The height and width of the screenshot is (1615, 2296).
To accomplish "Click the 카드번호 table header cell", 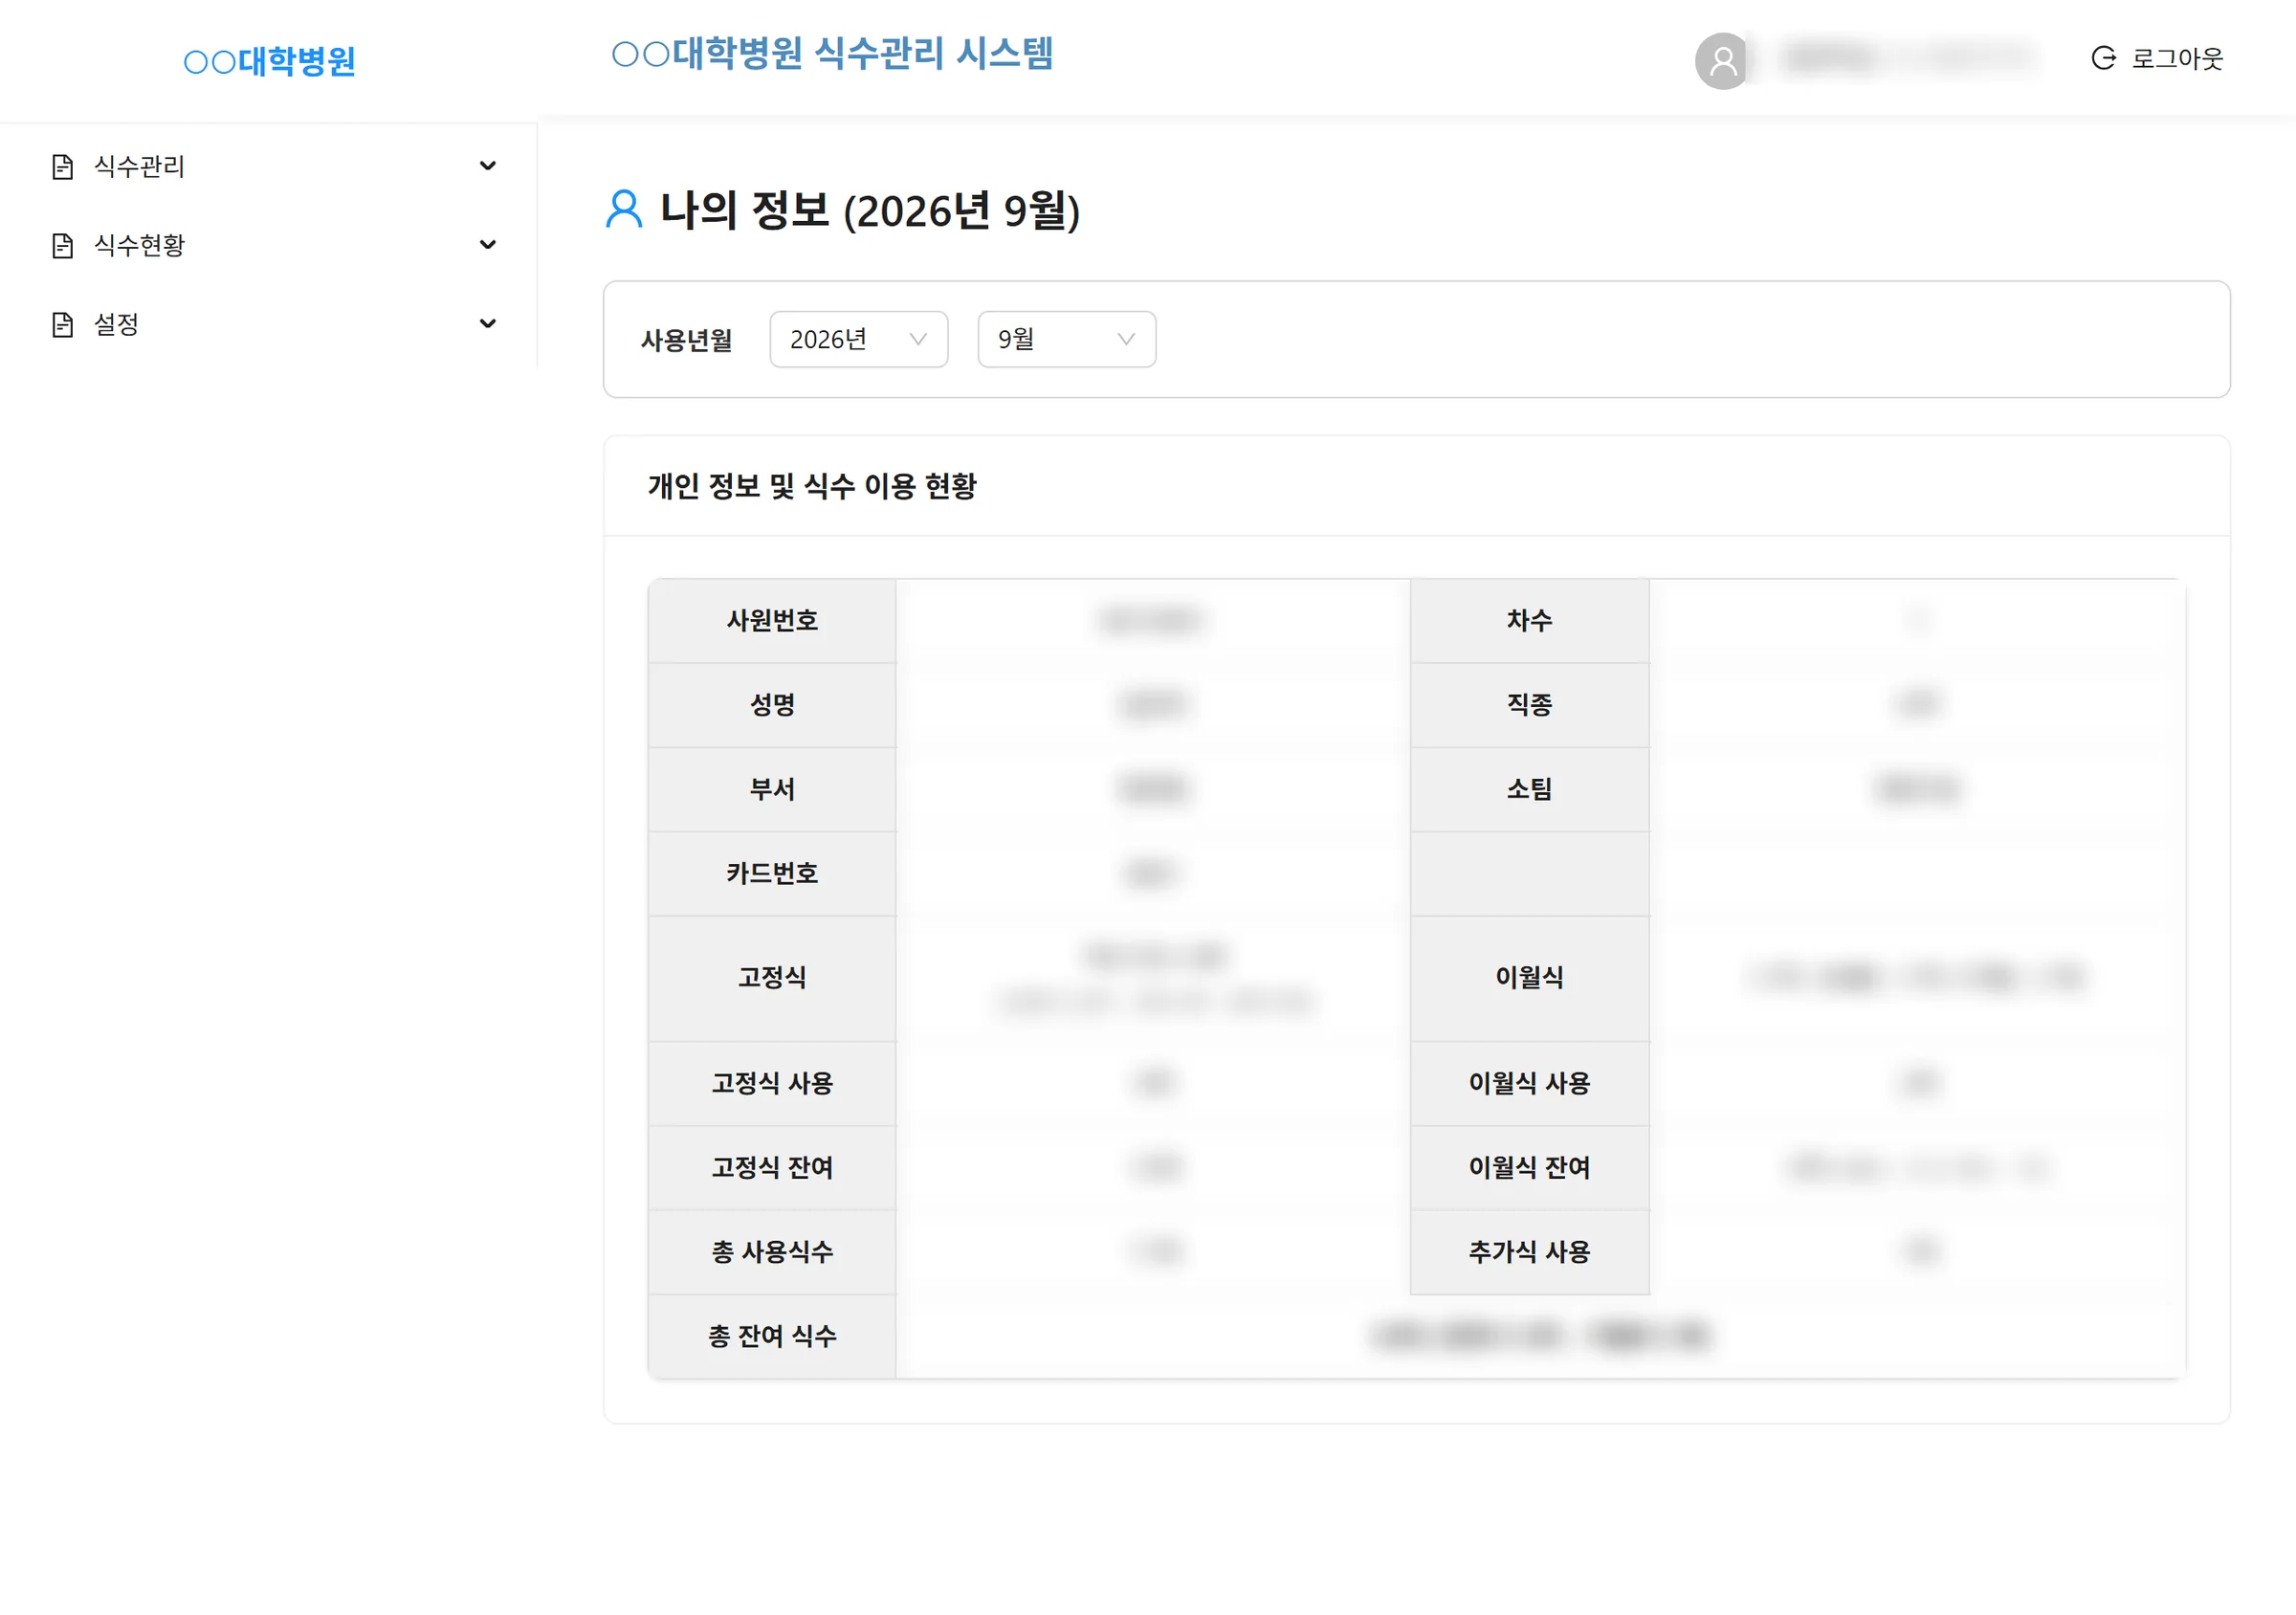I will point(772,874).
